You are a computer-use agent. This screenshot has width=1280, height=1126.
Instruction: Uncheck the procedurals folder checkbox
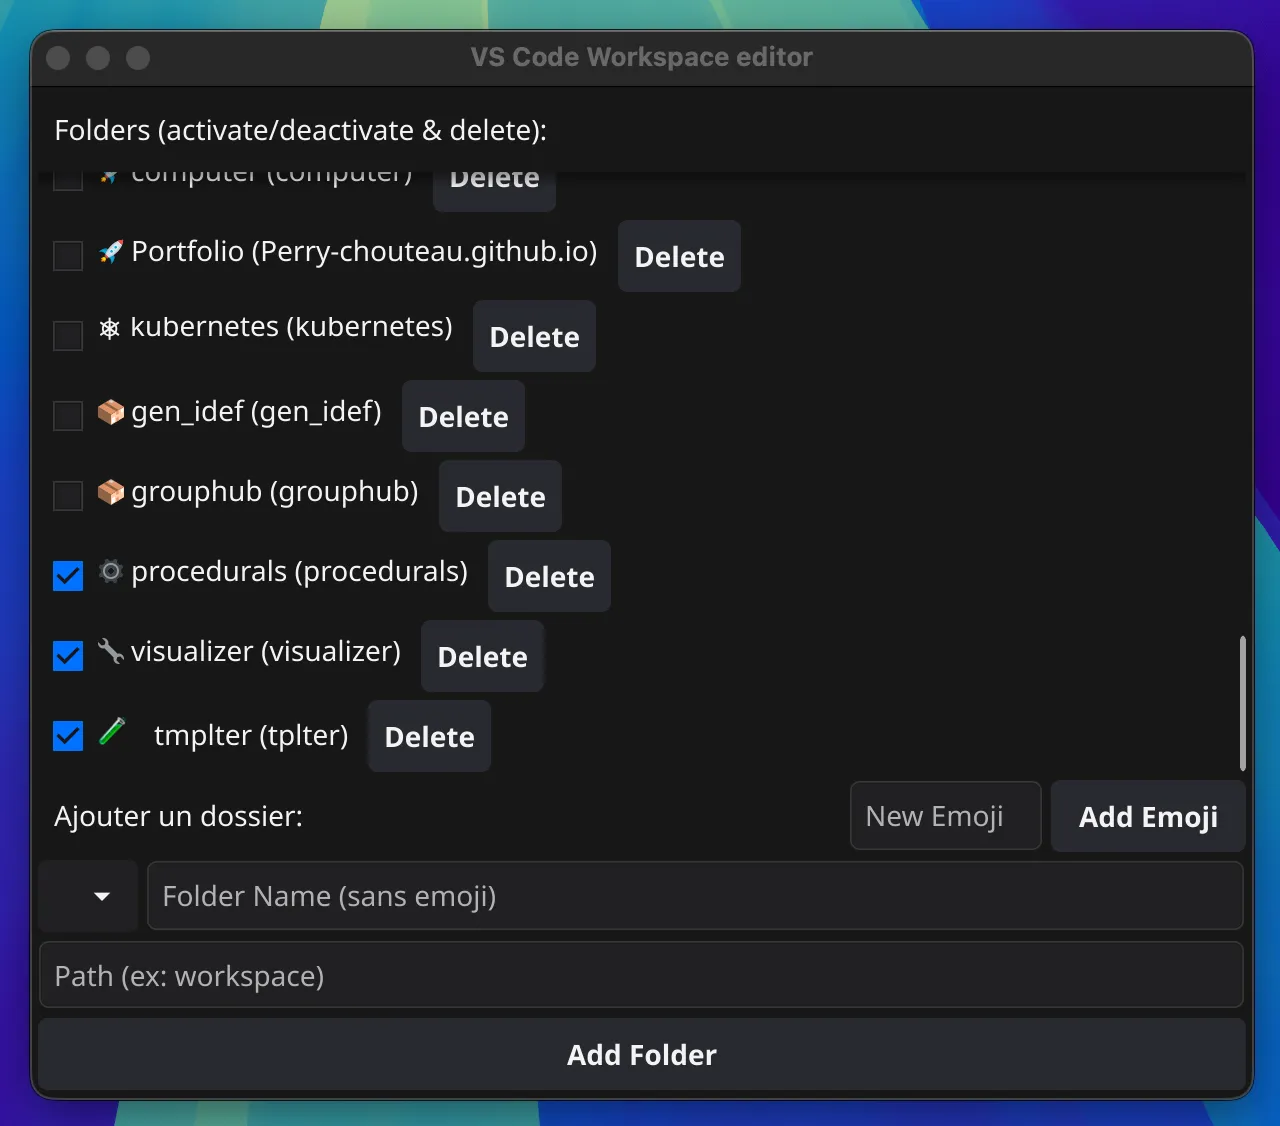click(x=68, y=576)
